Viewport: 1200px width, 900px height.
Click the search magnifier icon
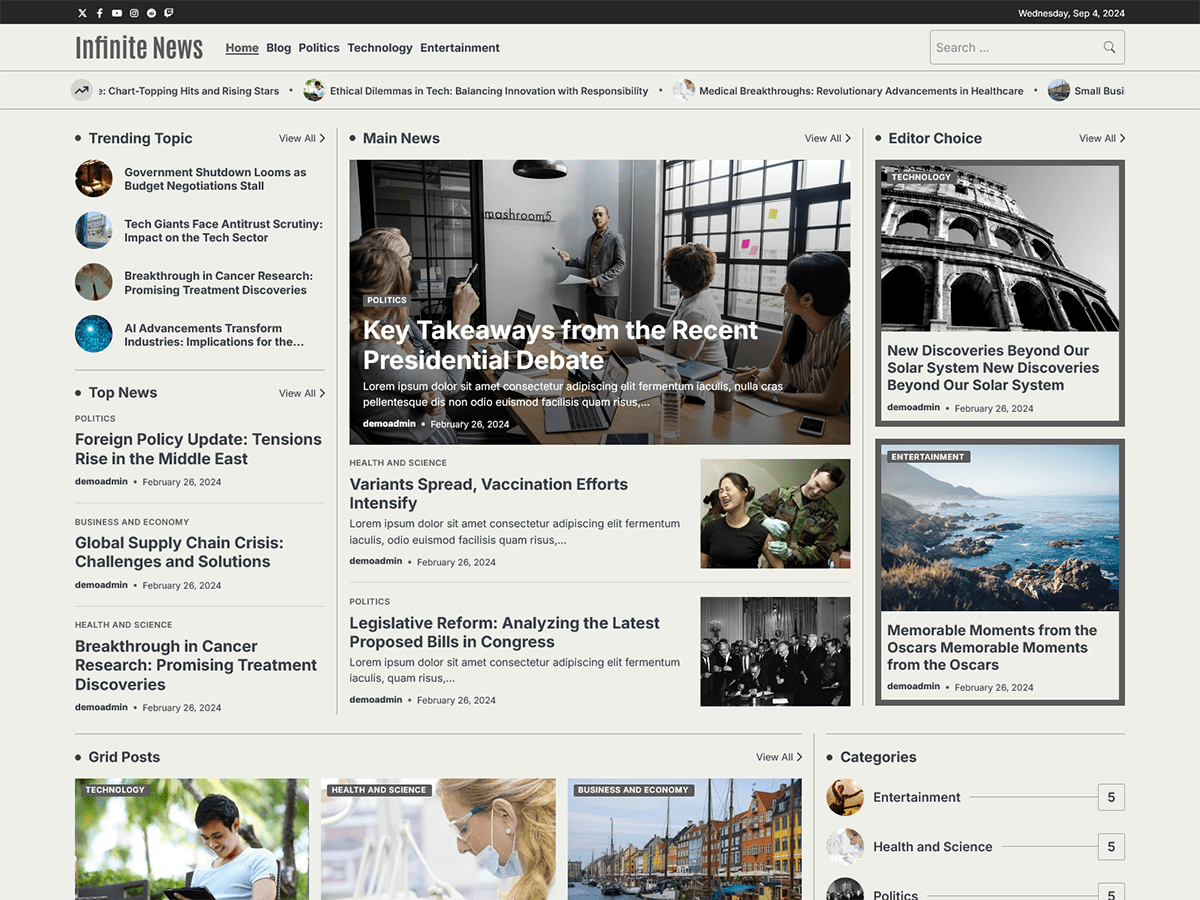[1109, 46]
